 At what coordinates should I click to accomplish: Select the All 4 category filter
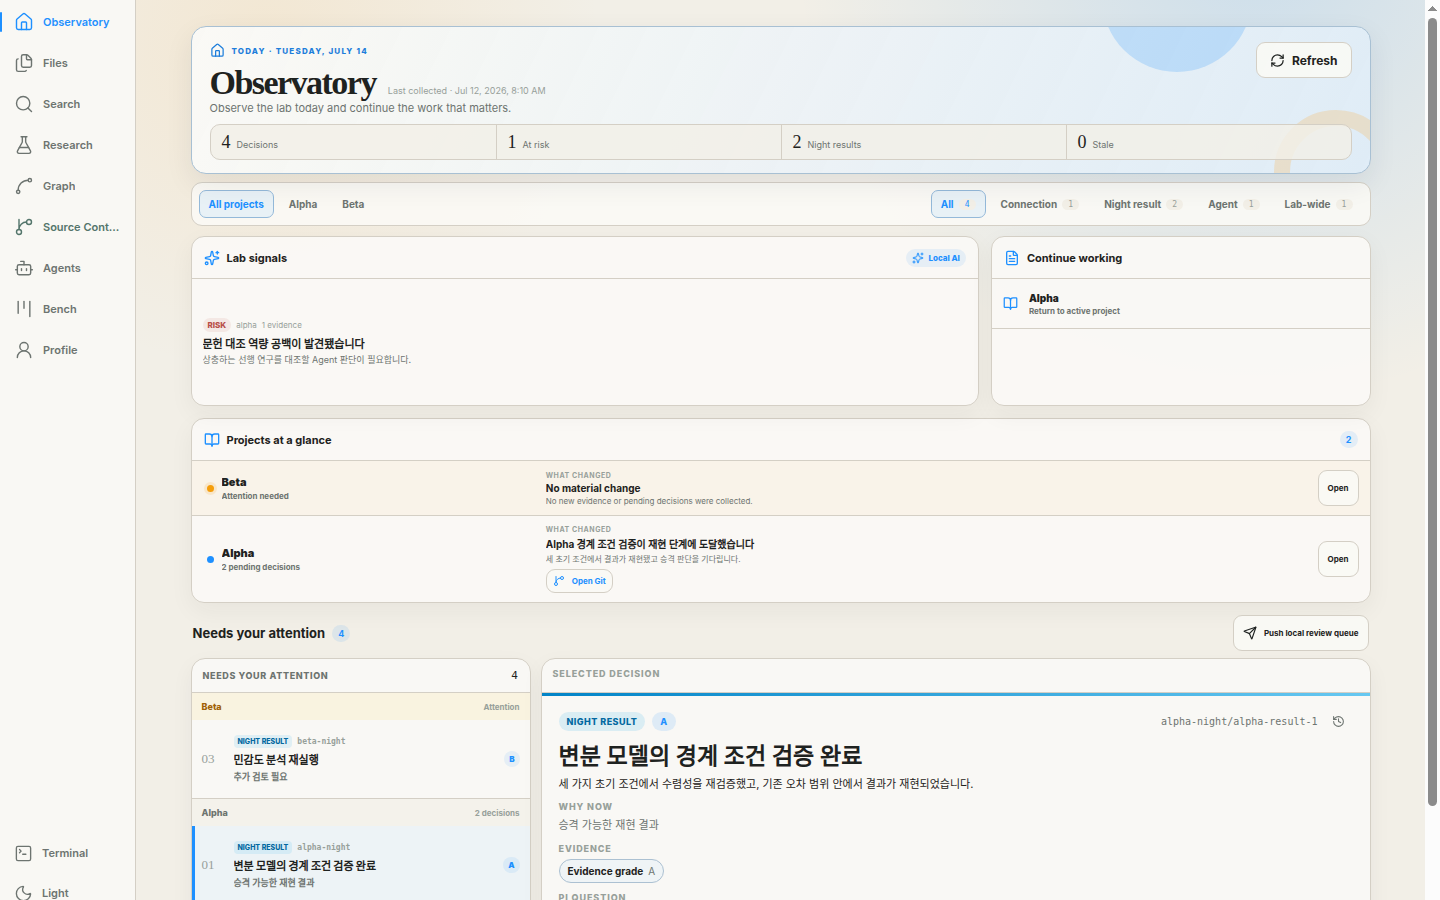(958, 204)
